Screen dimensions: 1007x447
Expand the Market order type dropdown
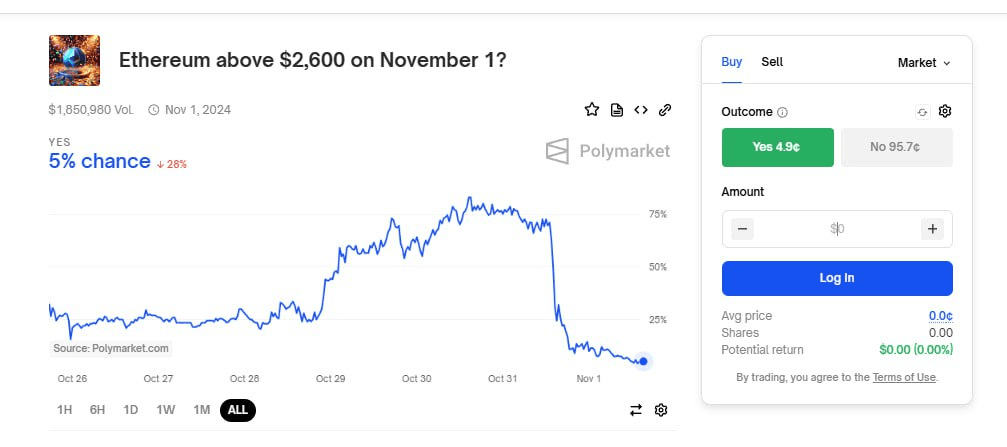pyautogui.click(x=924, y=62)
